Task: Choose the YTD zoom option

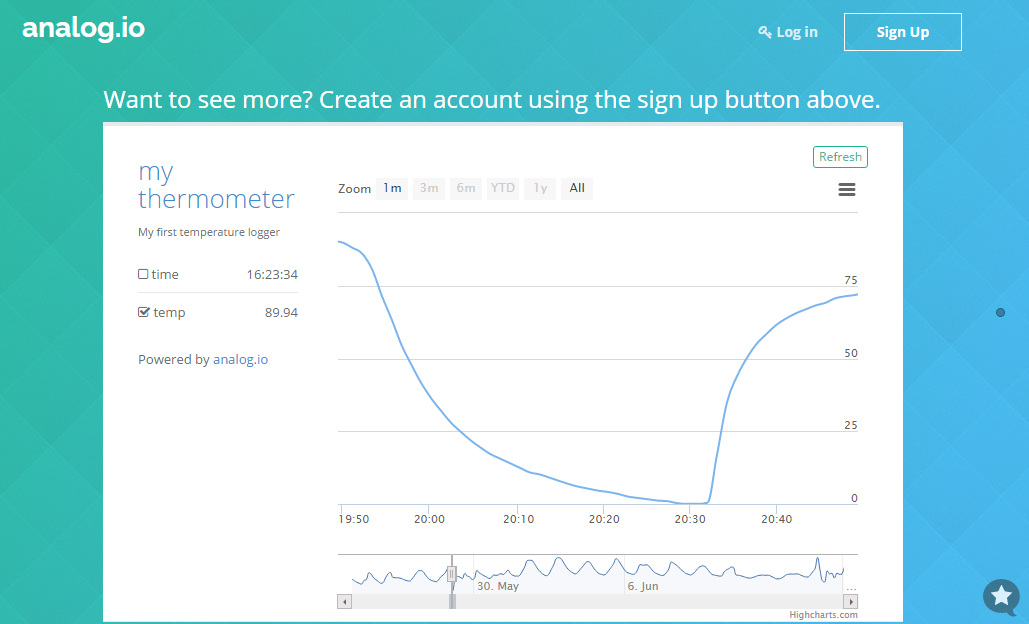Action: pyautogui.click(x=503, y=188)
